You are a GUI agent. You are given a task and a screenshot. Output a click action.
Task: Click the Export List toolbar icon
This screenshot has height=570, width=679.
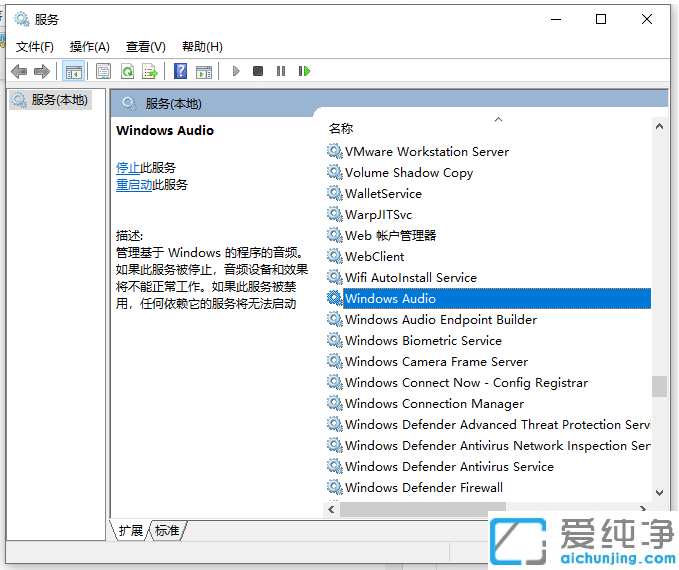pyautogui.click(x=150, y=71)
